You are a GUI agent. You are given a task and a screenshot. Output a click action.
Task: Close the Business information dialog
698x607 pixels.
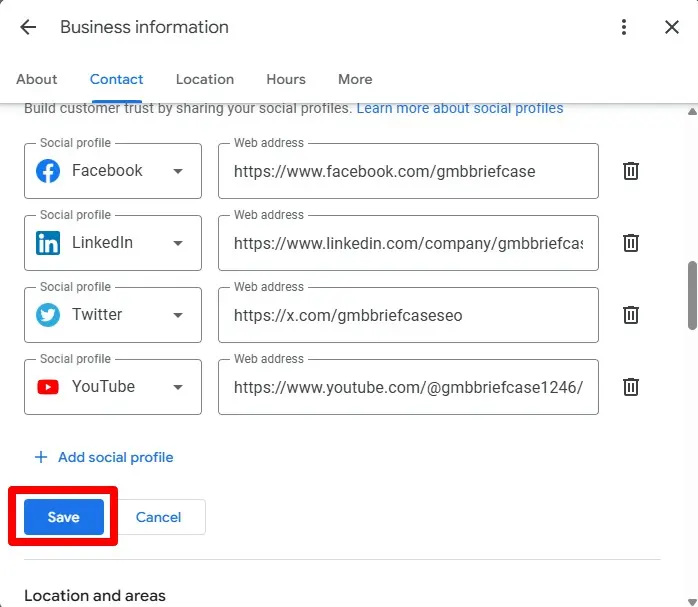coord(672,27)
